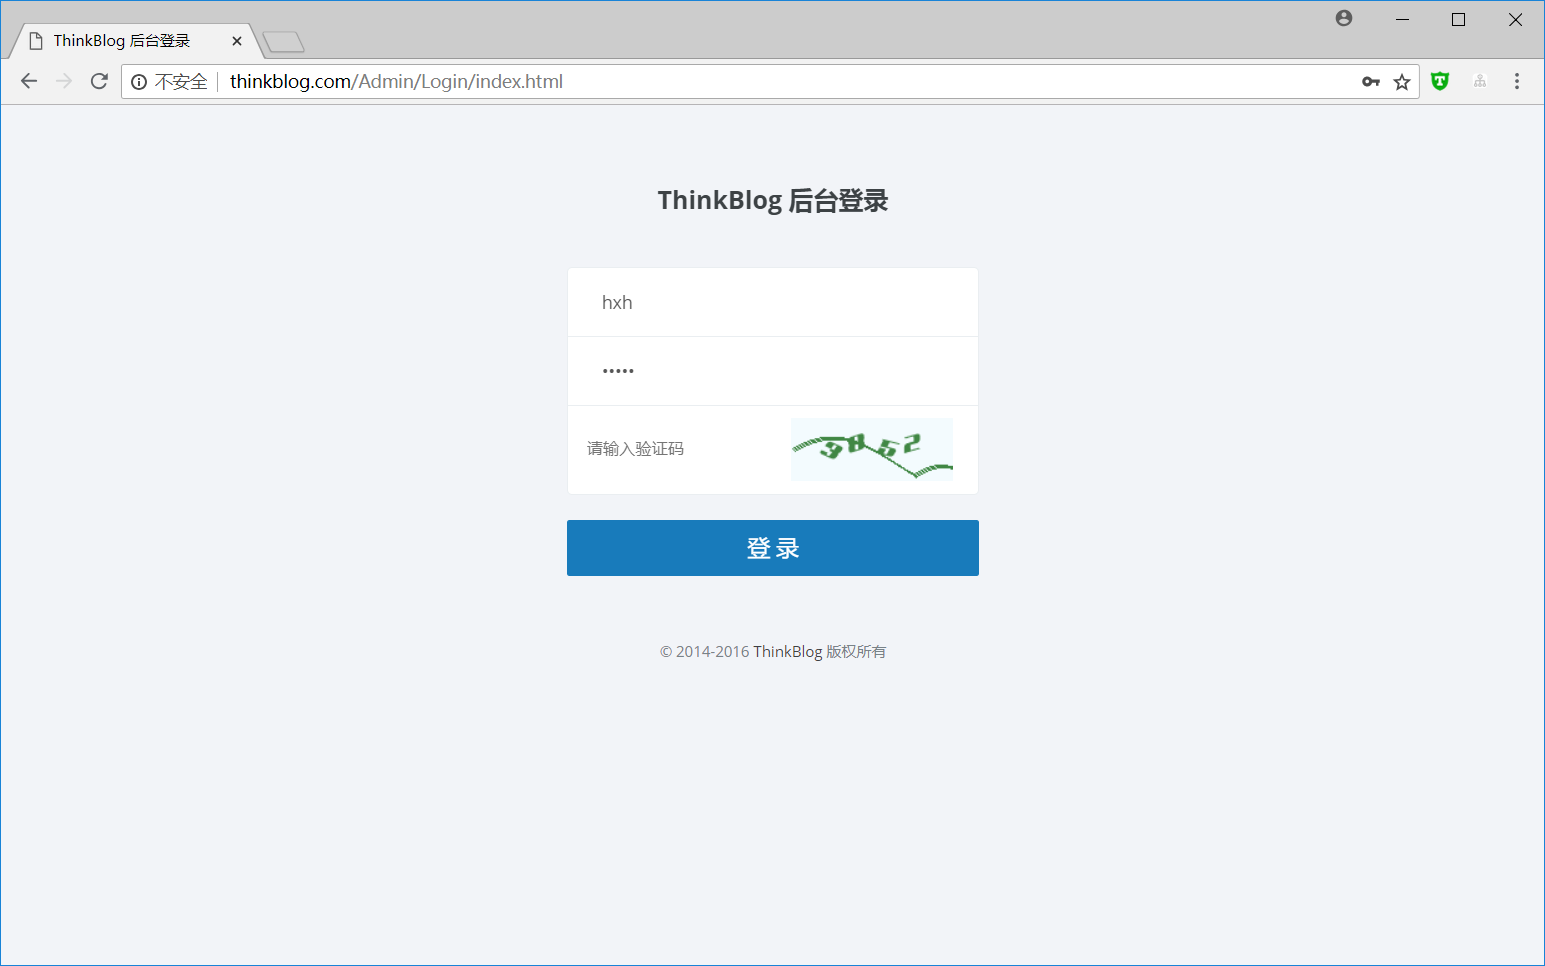The width and height of the screenshot is (1545, 966).
Task: Click the username field containing hxh
Action: click(773, 302)
